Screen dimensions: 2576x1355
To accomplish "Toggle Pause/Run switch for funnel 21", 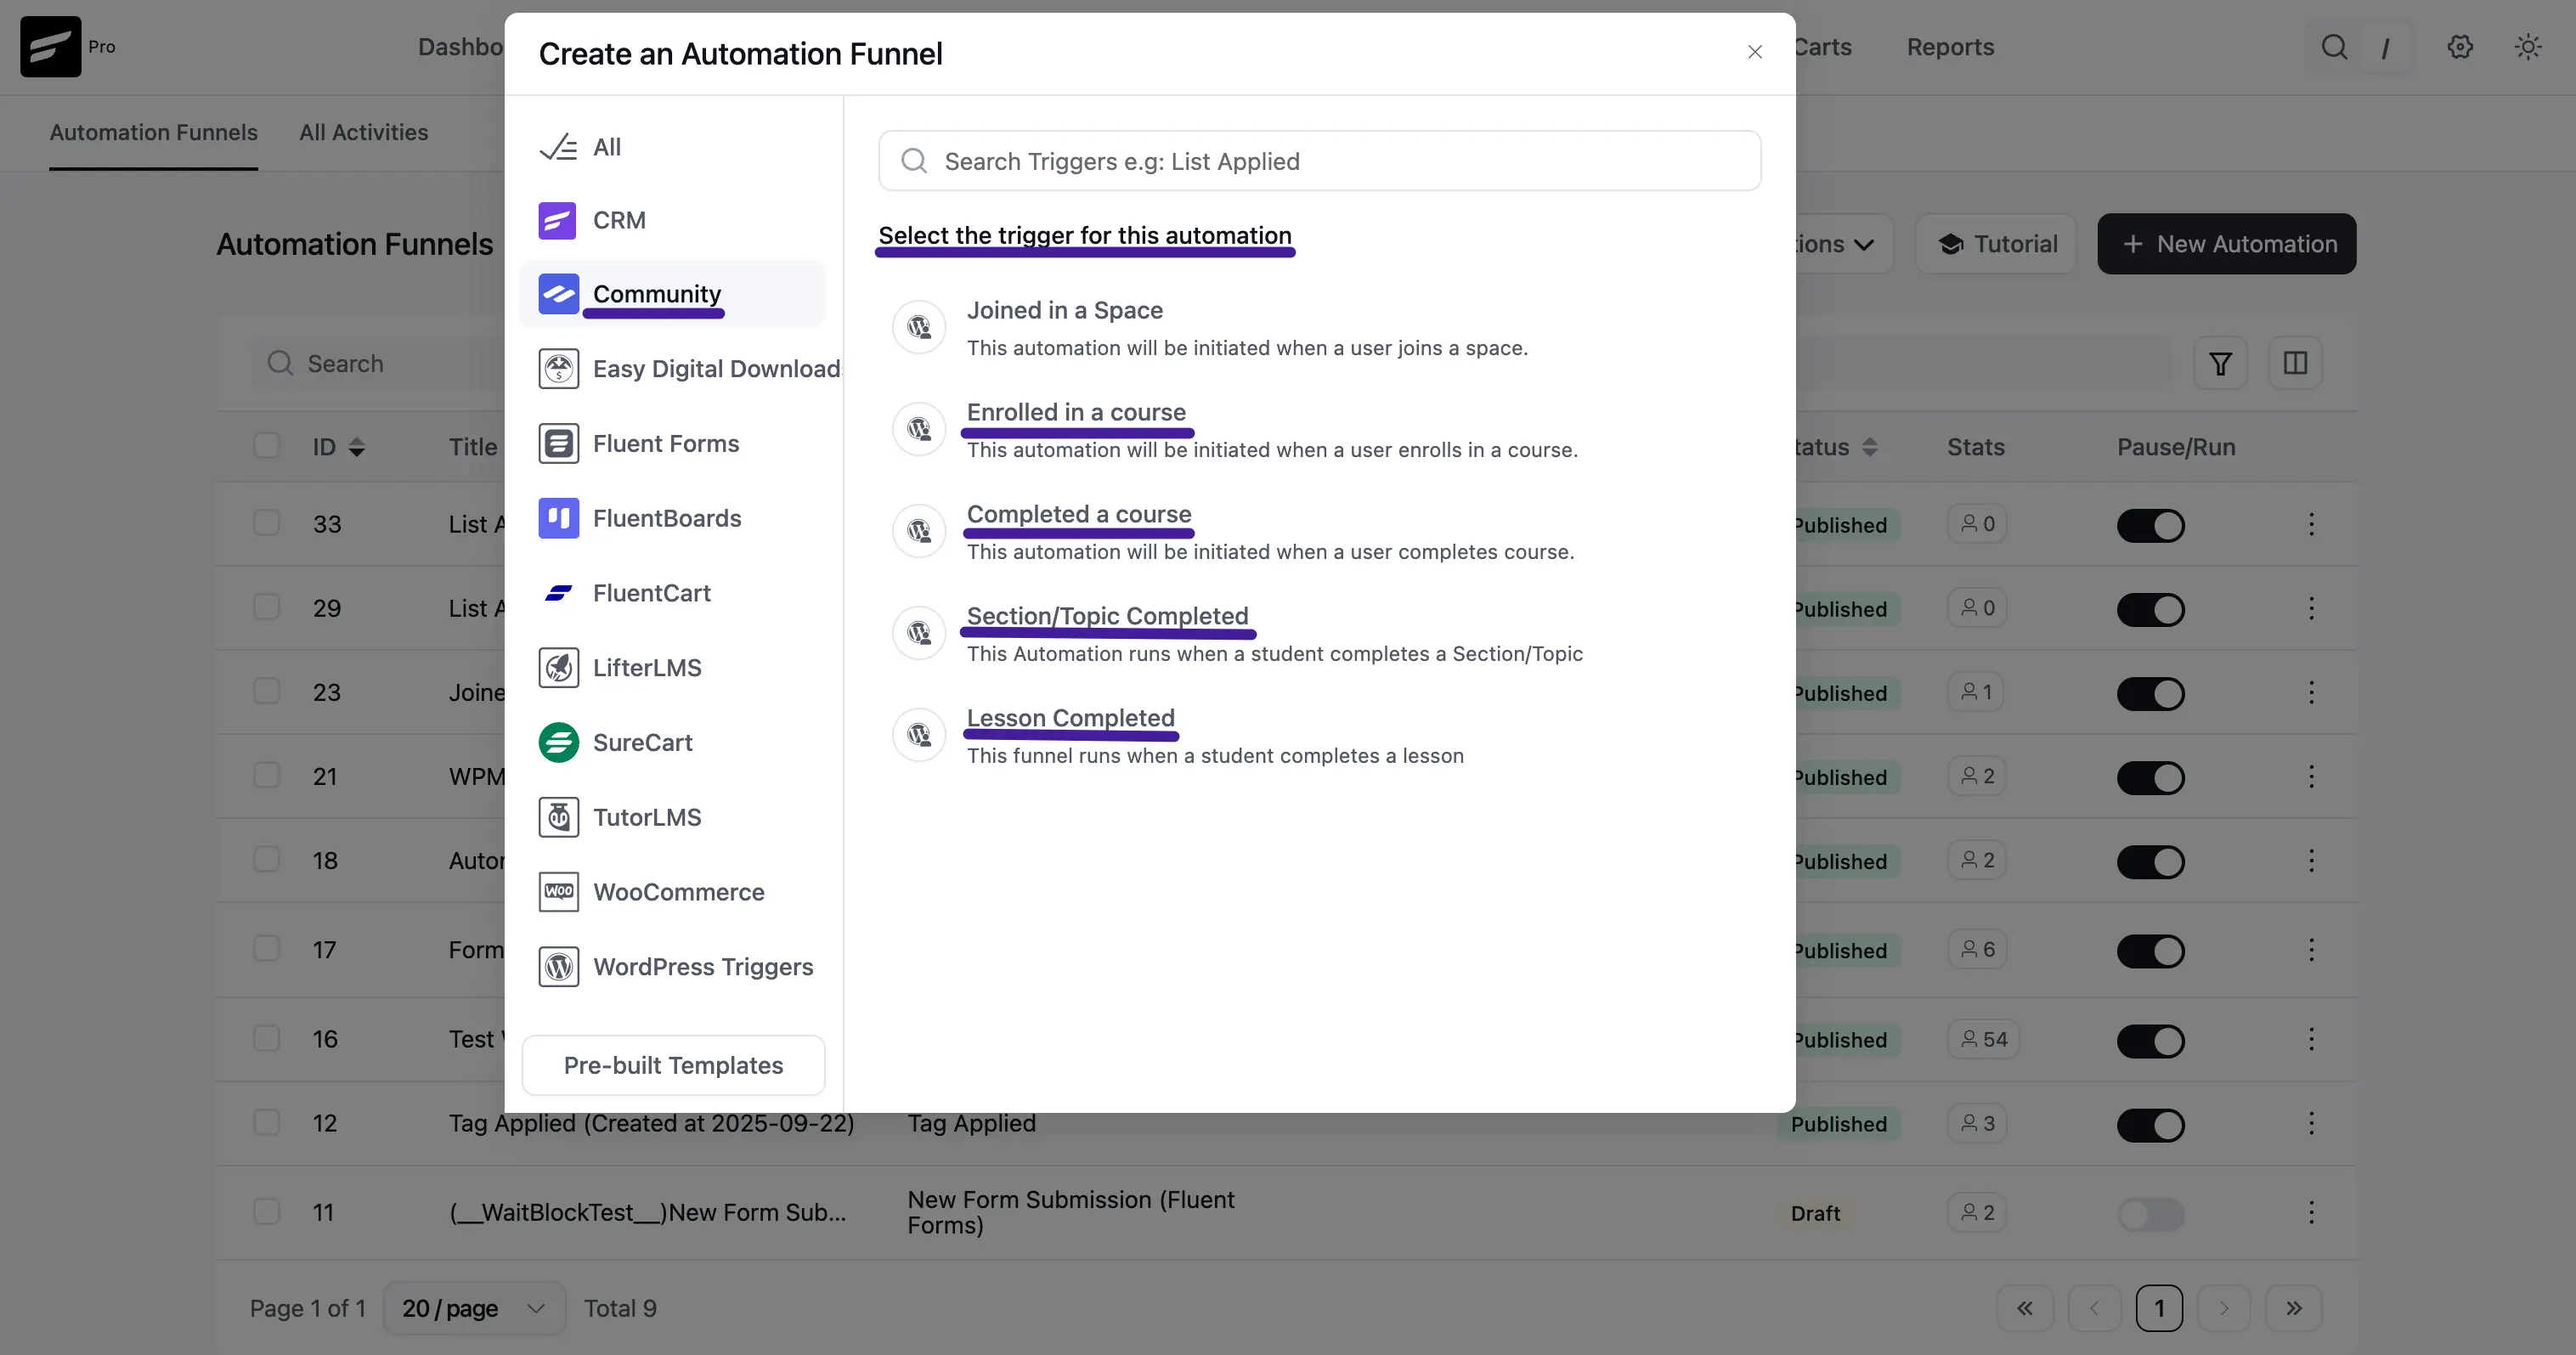I will [2150, 778].
